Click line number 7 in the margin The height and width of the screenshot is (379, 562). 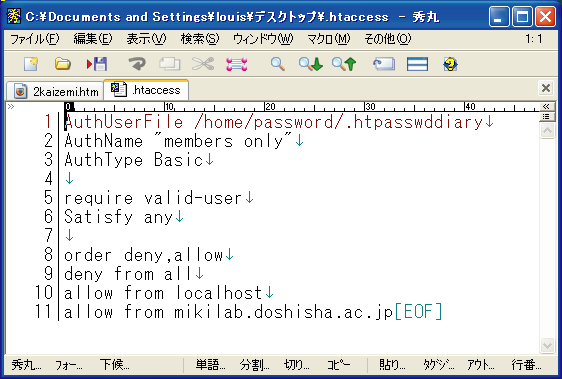[48, 236]
